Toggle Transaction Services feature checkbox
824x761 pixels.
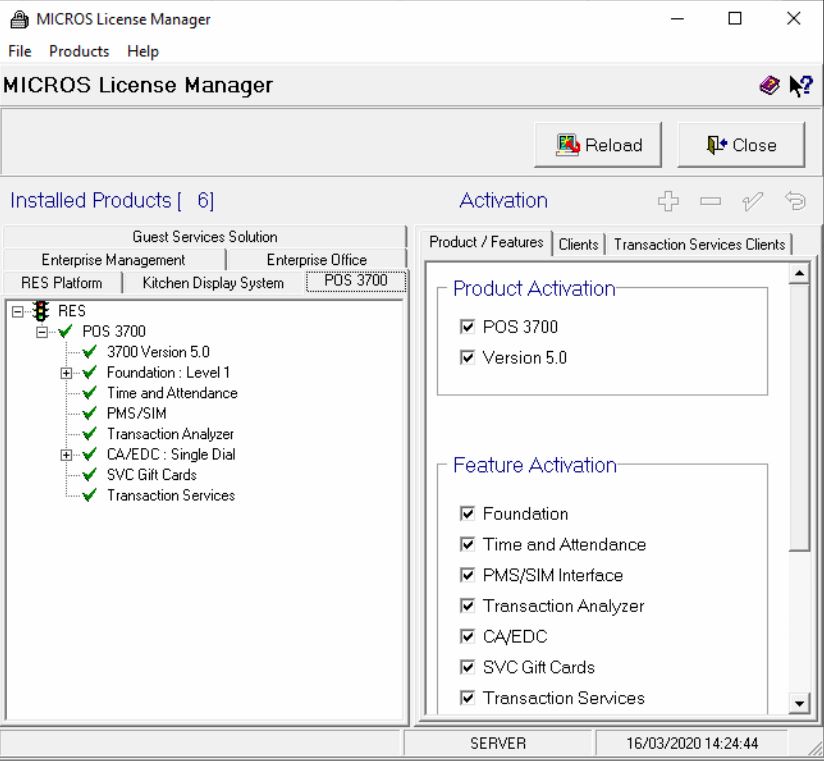(x=467, y=698)
